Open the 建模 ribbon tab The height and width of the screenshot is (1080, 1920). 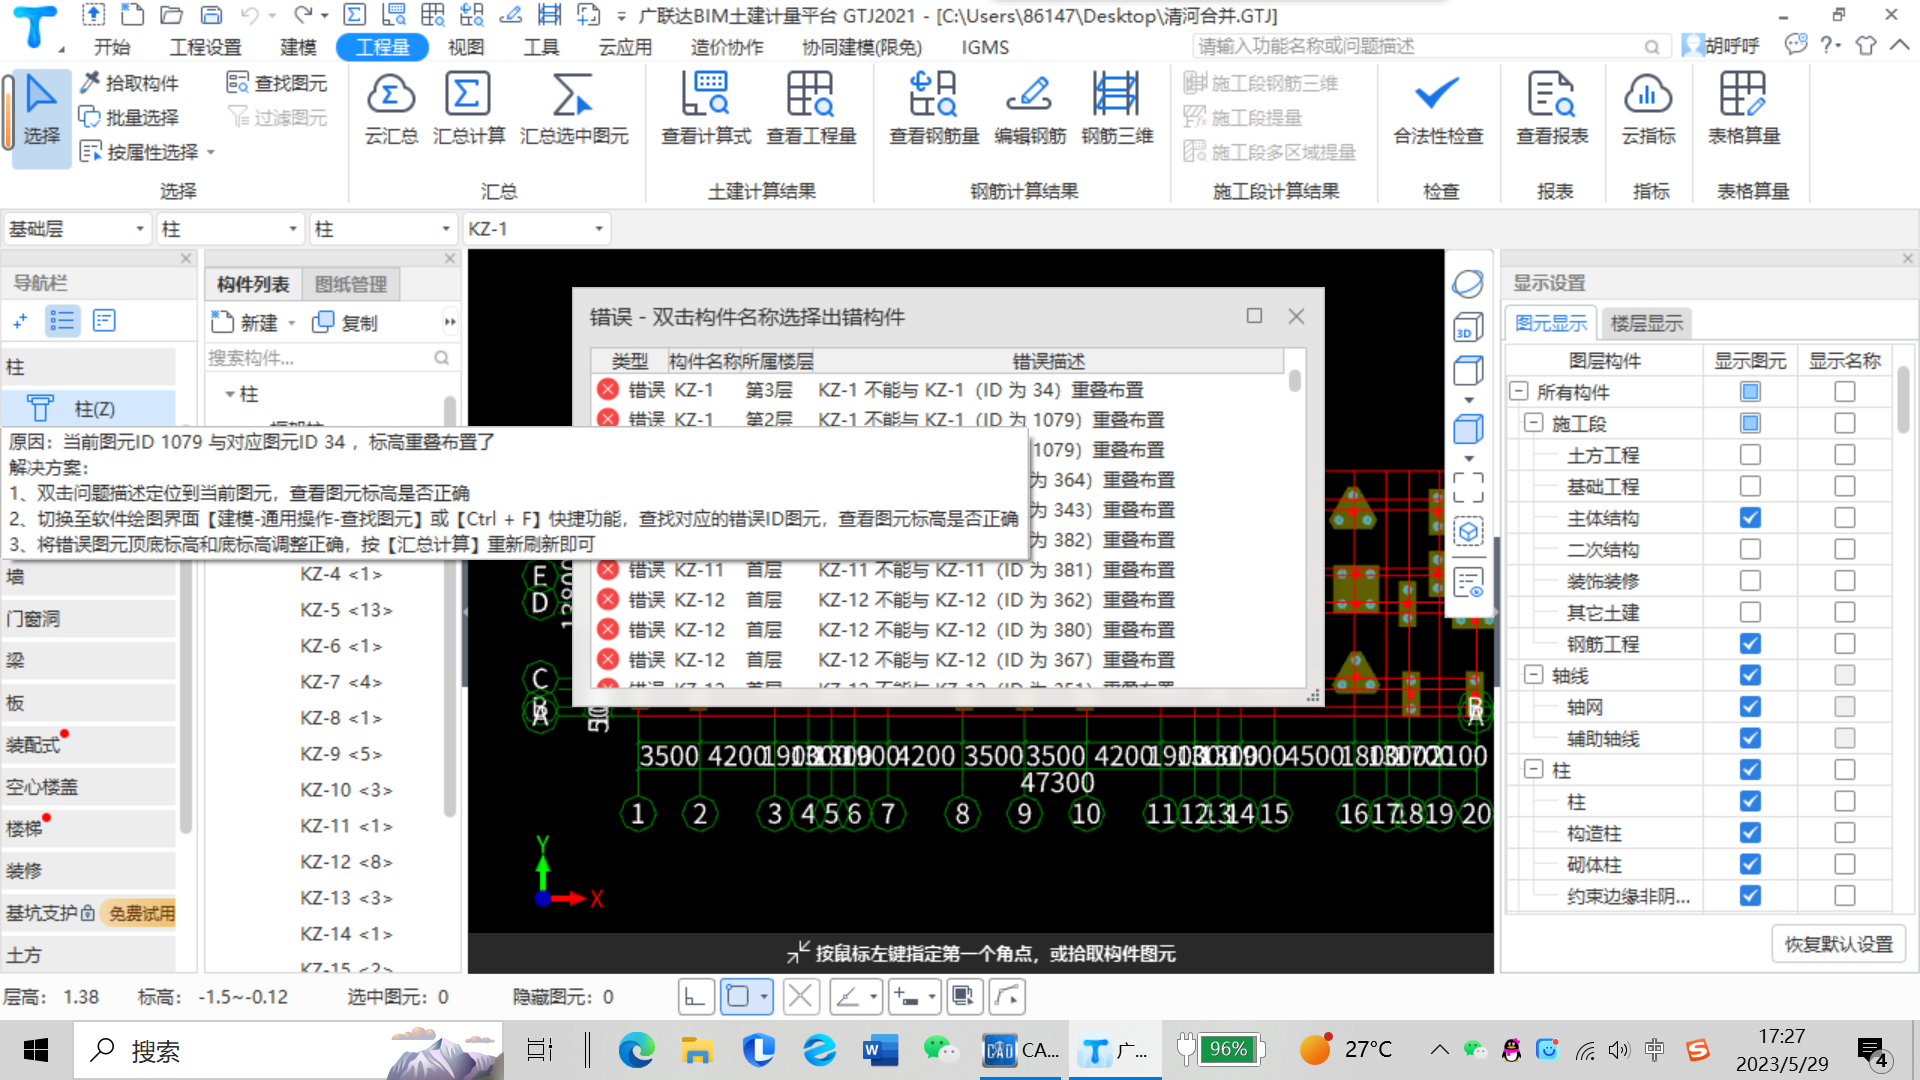(x=298, y=47)
